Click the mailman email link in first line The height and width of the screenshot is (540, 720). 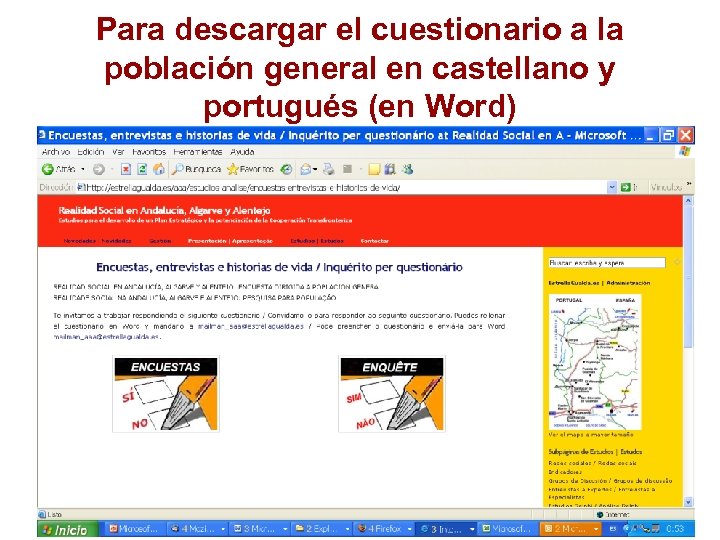tap(251, 326)
